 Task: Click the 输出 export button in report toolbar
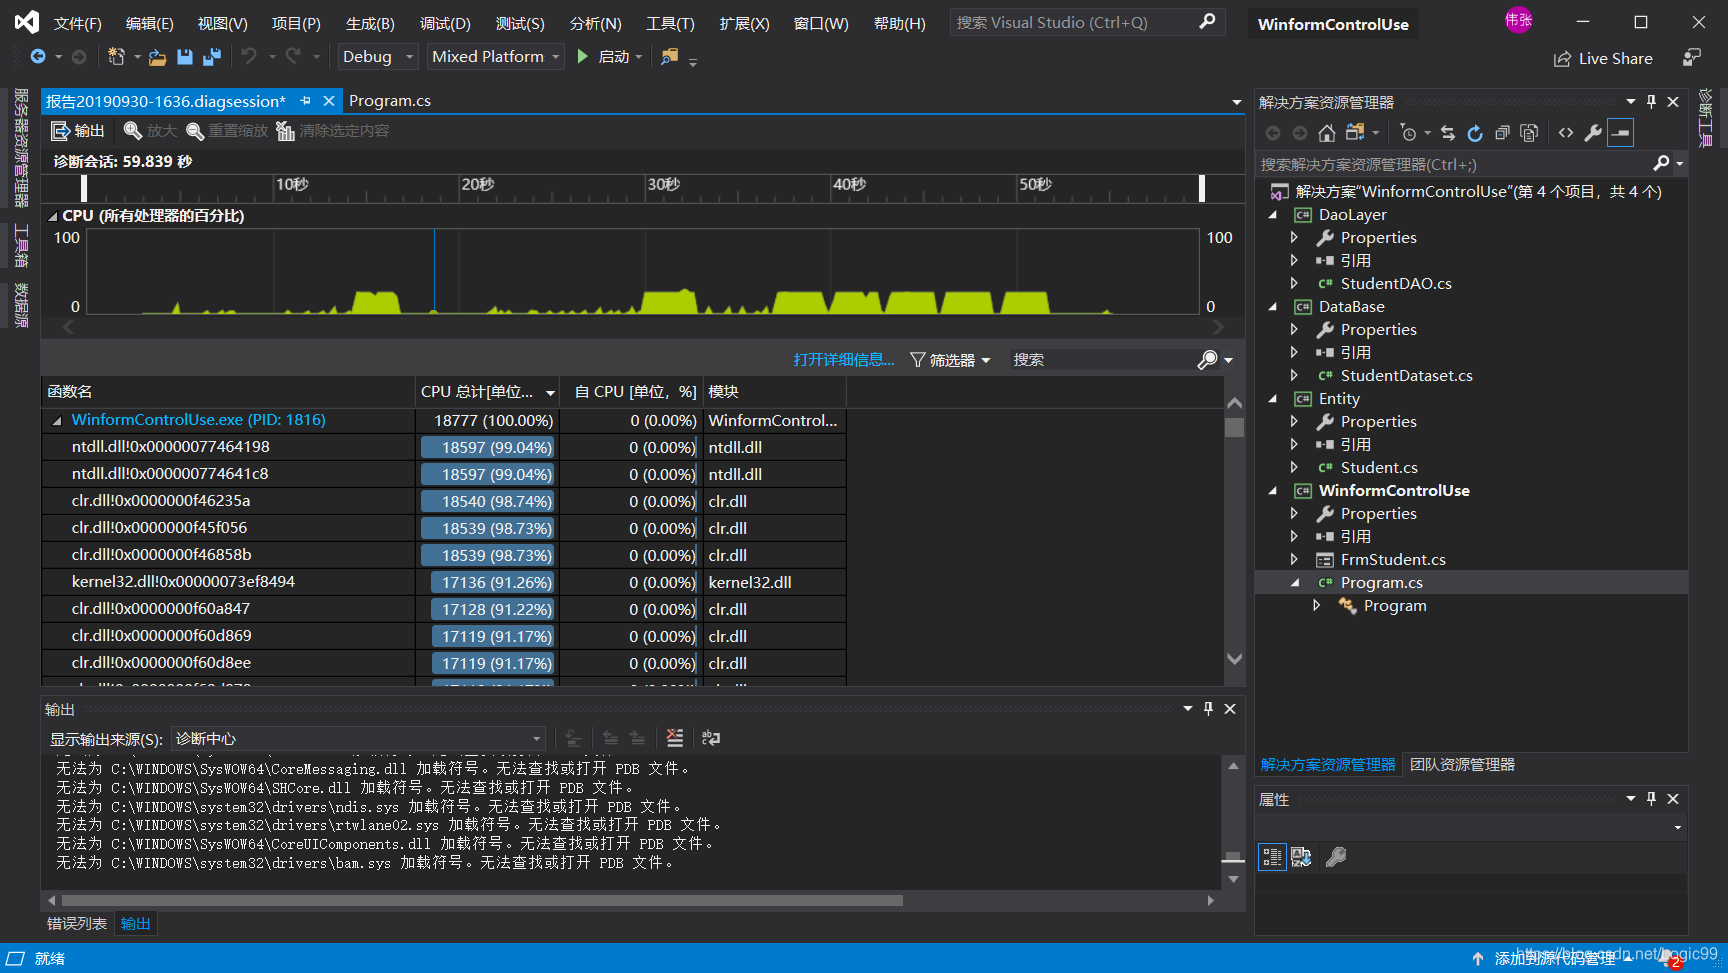(x=77, y=131)
